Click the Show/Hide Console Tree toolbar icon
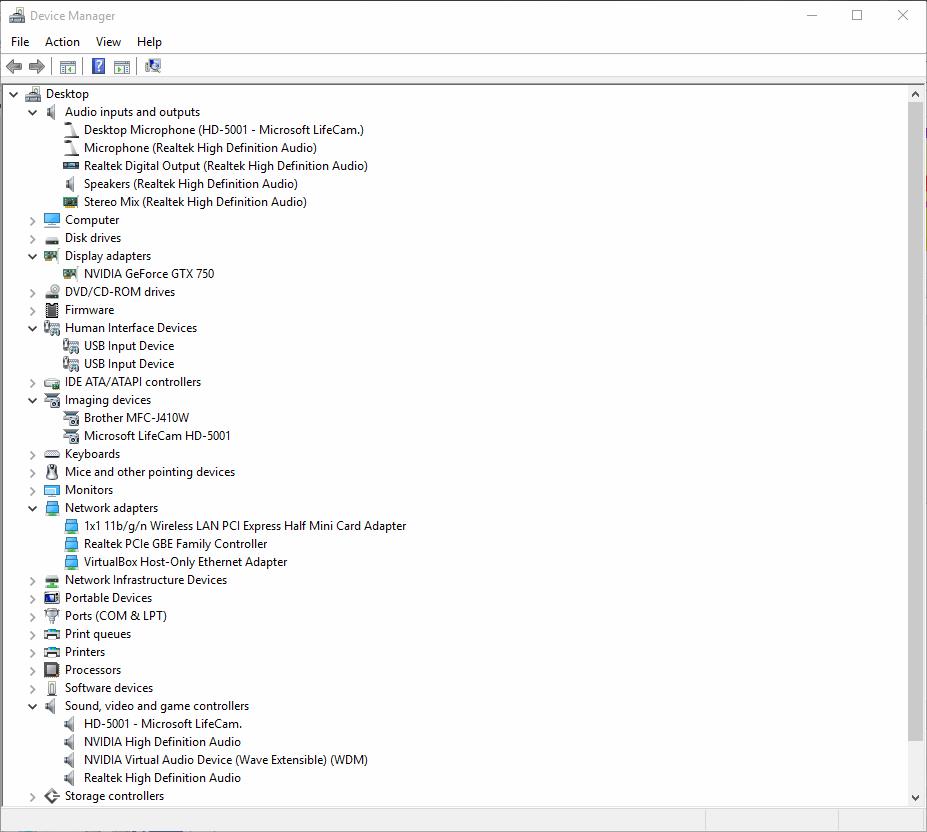Screen dimensions: 927x832 pos(67,67)
